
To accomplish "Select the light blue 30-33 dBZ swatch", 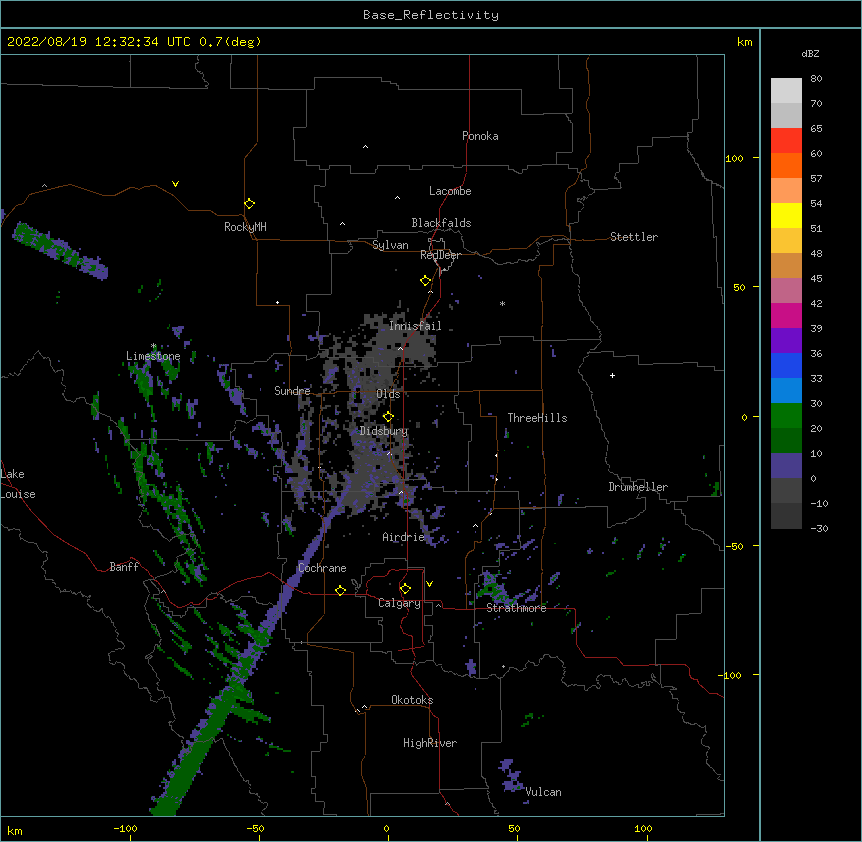I will 786,390.
